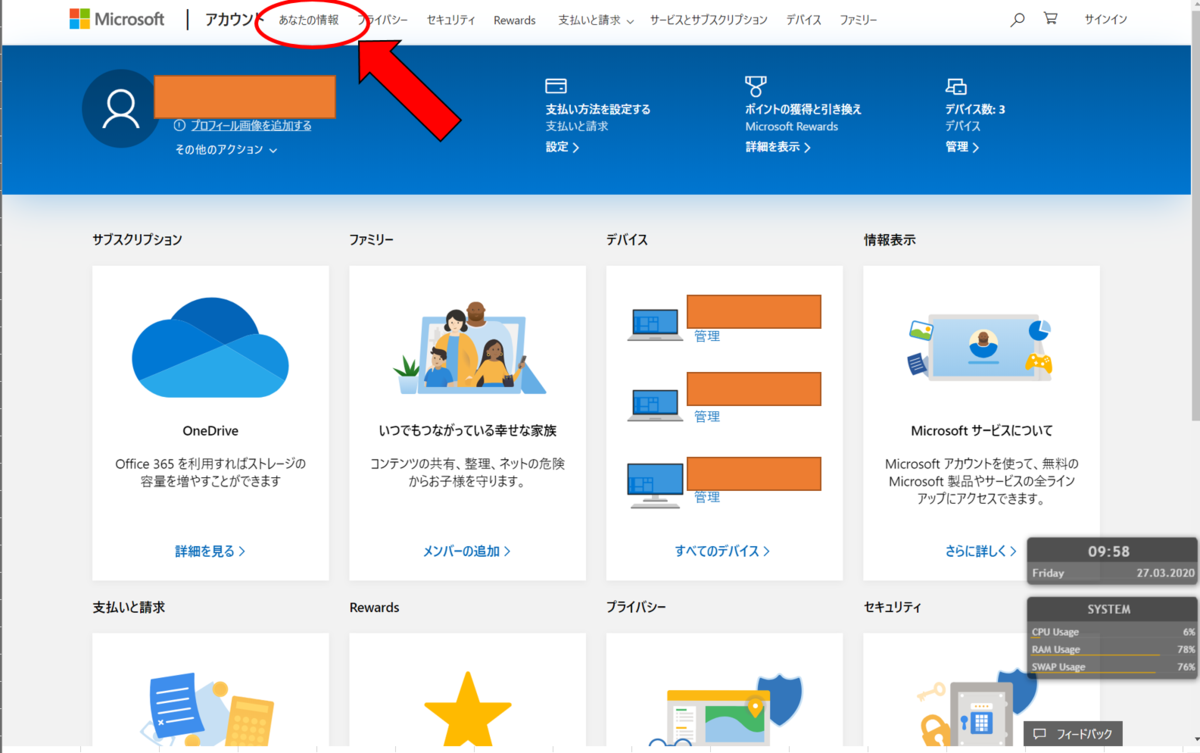Image resolution: width=1200 pixels, height=753 pixels.
Task: Click the profile avatar circle
Action: click(120, 109)
